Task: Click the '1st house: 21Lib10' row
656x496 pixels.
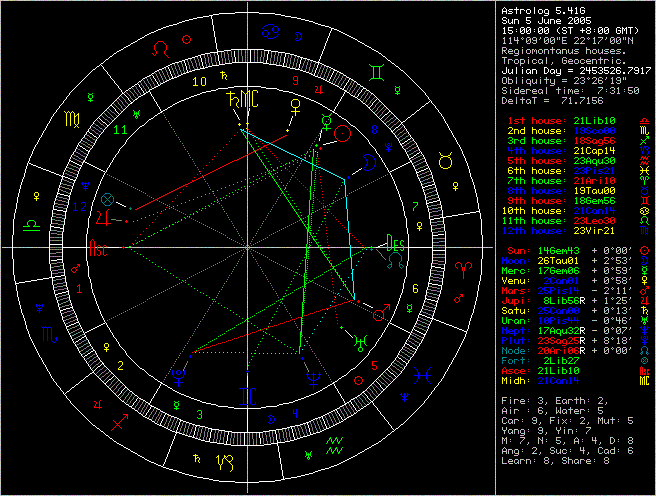Action: pyautogui.click(x=562, y=121)
